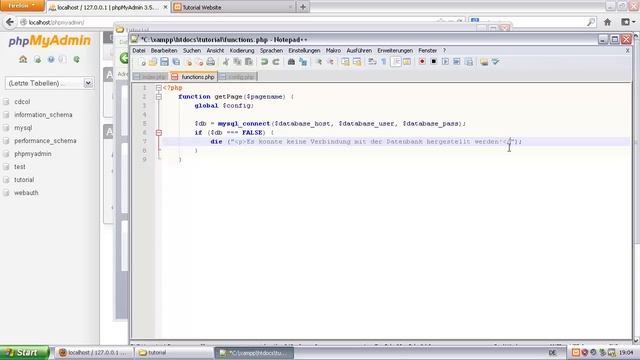
Task: Select the webauth database in sidebar
Action: coord(26,193)
